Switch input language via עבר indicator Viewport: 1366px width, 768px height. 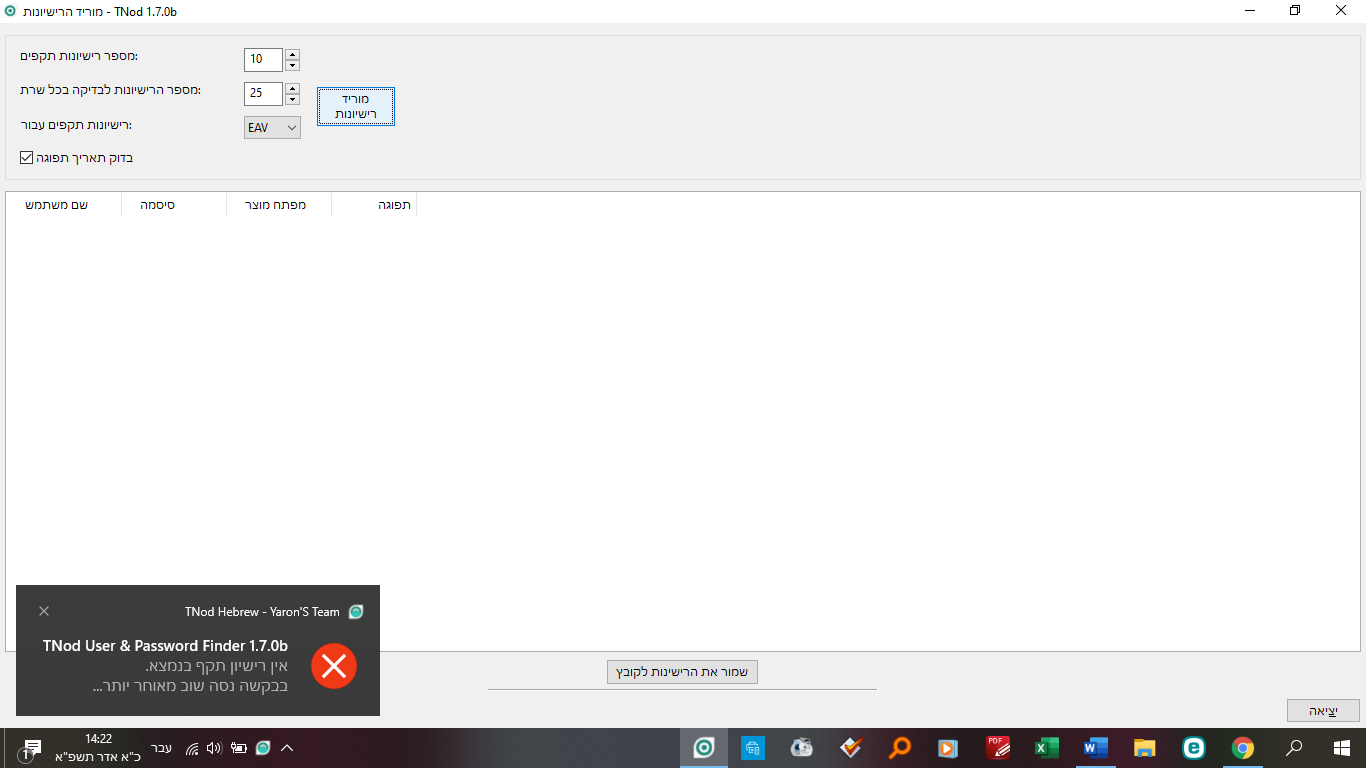[x=161, y=748]
